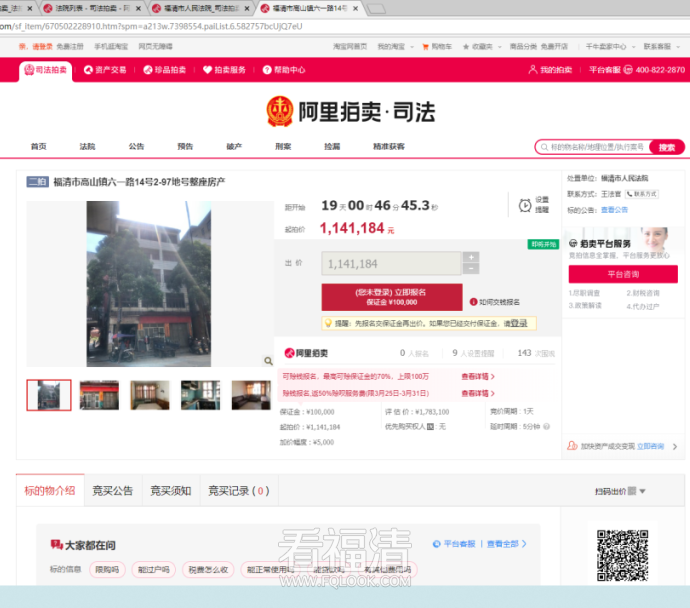Click the 登录 link in reminder
Screen dimensions: 690x608
tap(519, 323)
